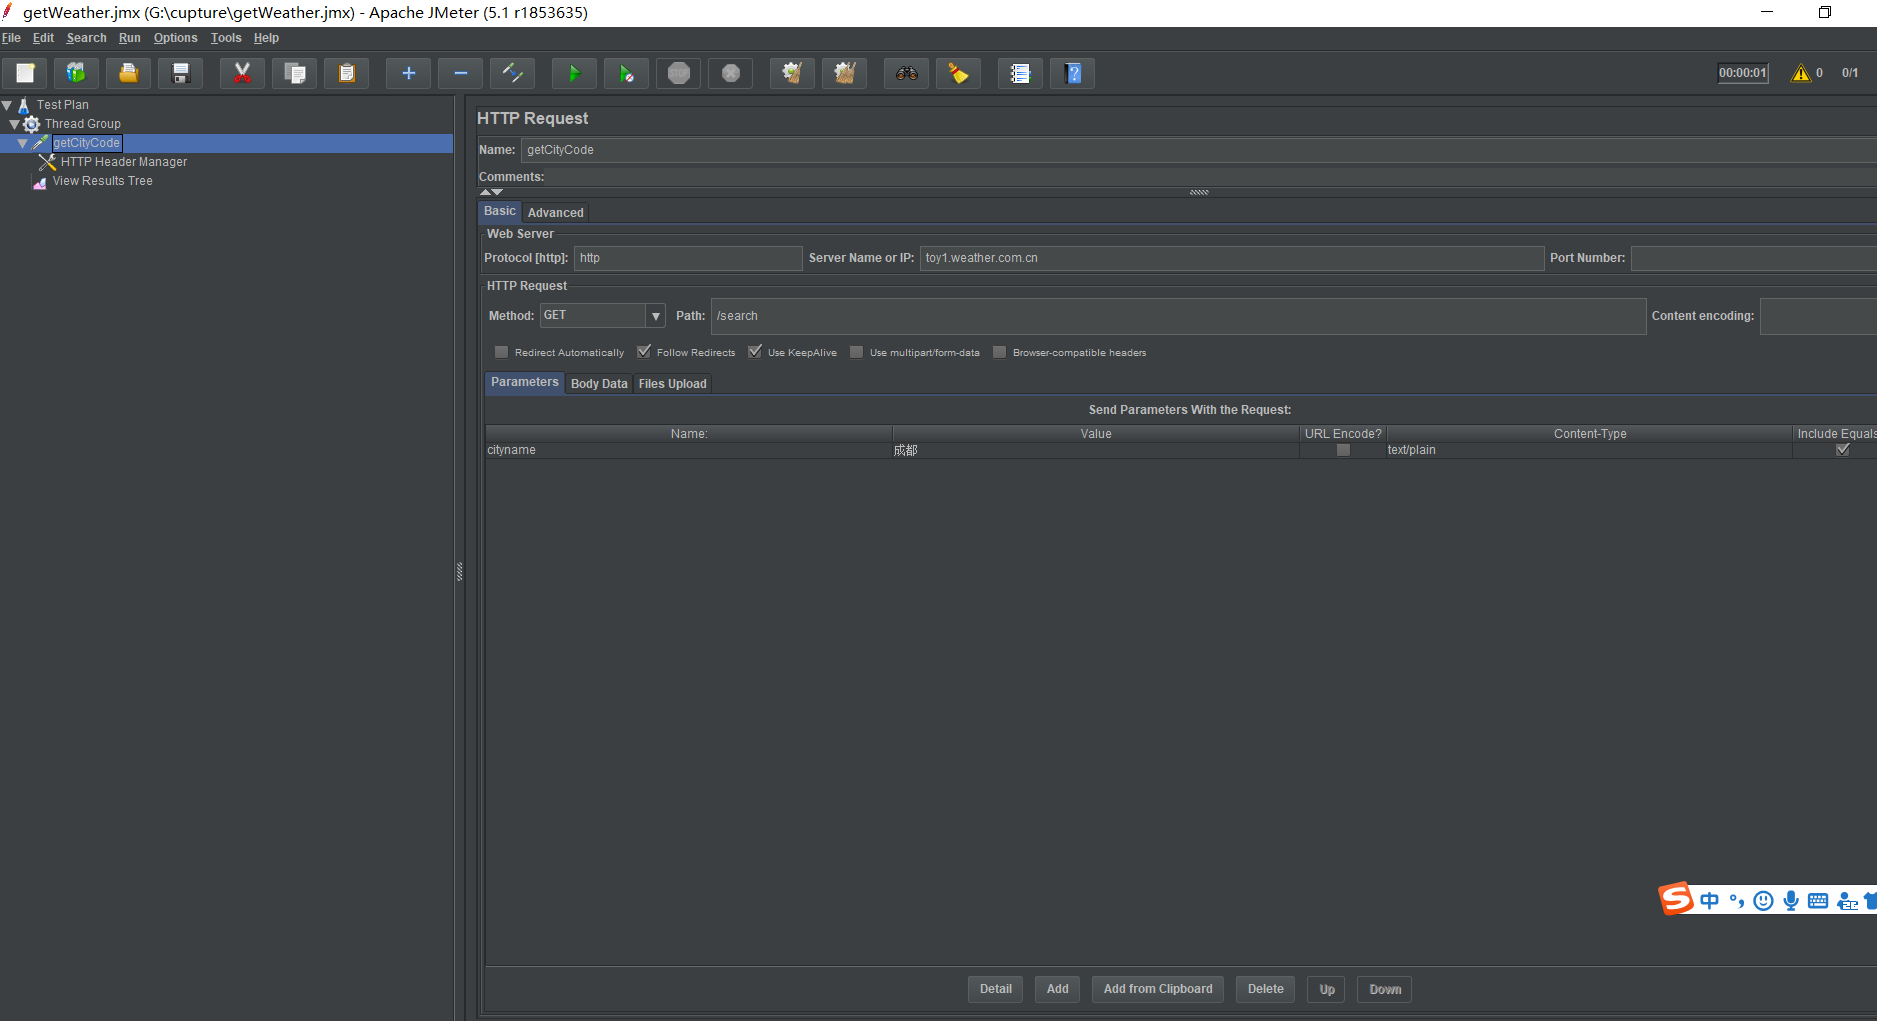Click Sogou soft keyboard icon

click(x=1818, y=901)
